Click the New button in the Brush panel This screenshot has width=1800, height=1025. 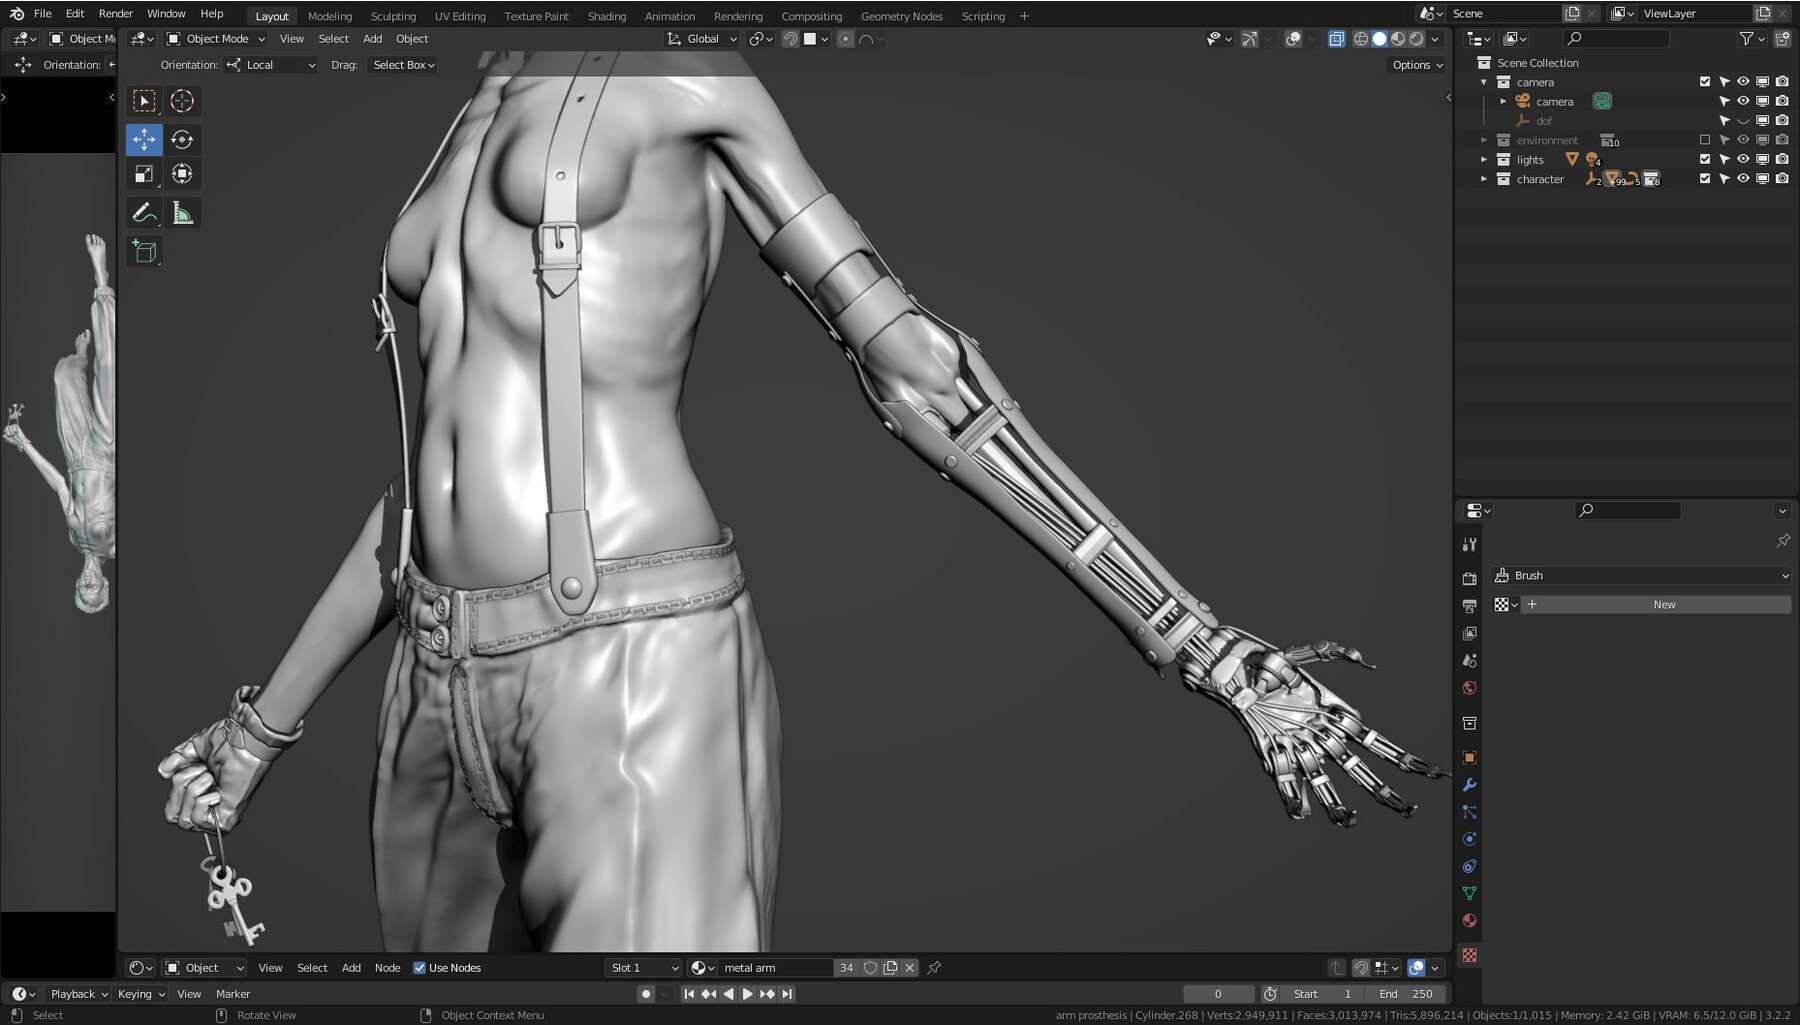pos(1663,604)
